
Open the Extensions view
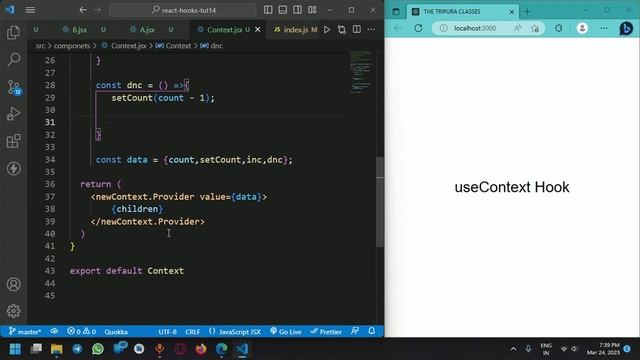[13, 141]
